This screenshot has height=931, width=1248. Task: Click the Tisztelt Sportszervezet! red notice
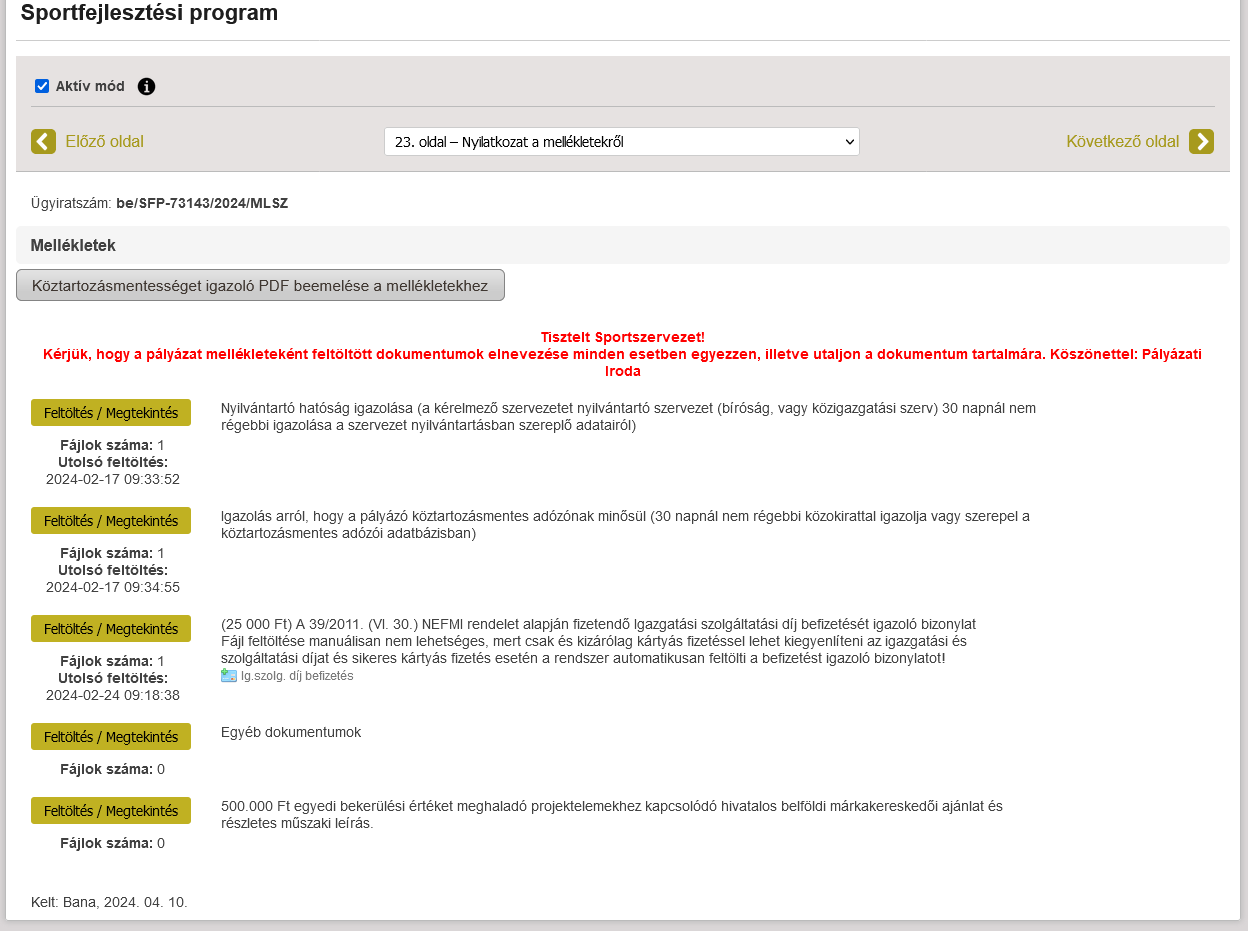tap(622, 337)
